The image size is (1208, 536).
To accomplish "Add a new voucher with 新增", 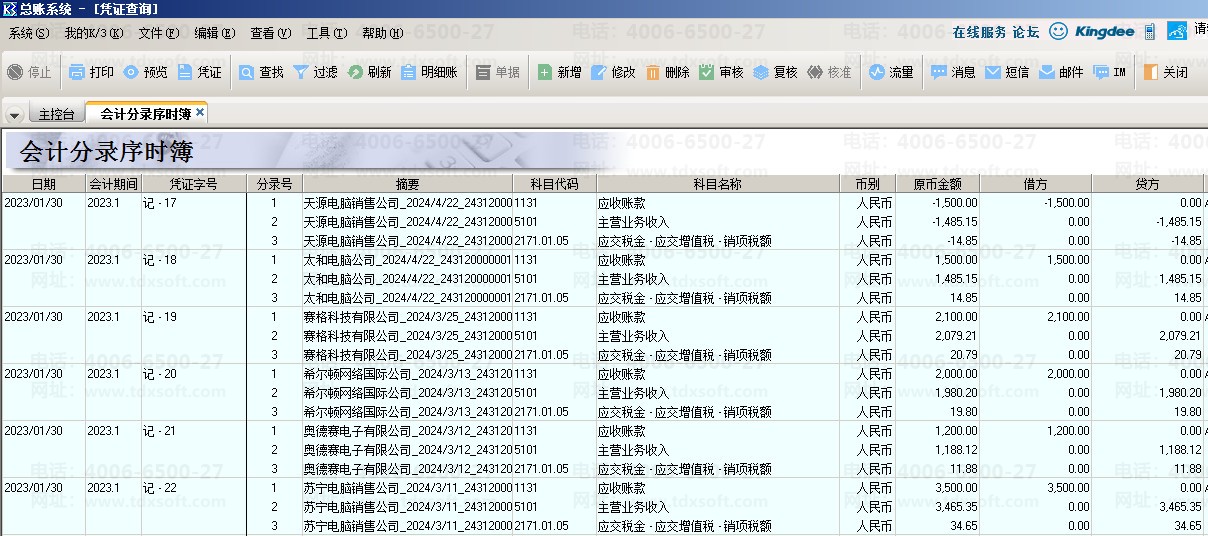I will [x=545, y=72].
